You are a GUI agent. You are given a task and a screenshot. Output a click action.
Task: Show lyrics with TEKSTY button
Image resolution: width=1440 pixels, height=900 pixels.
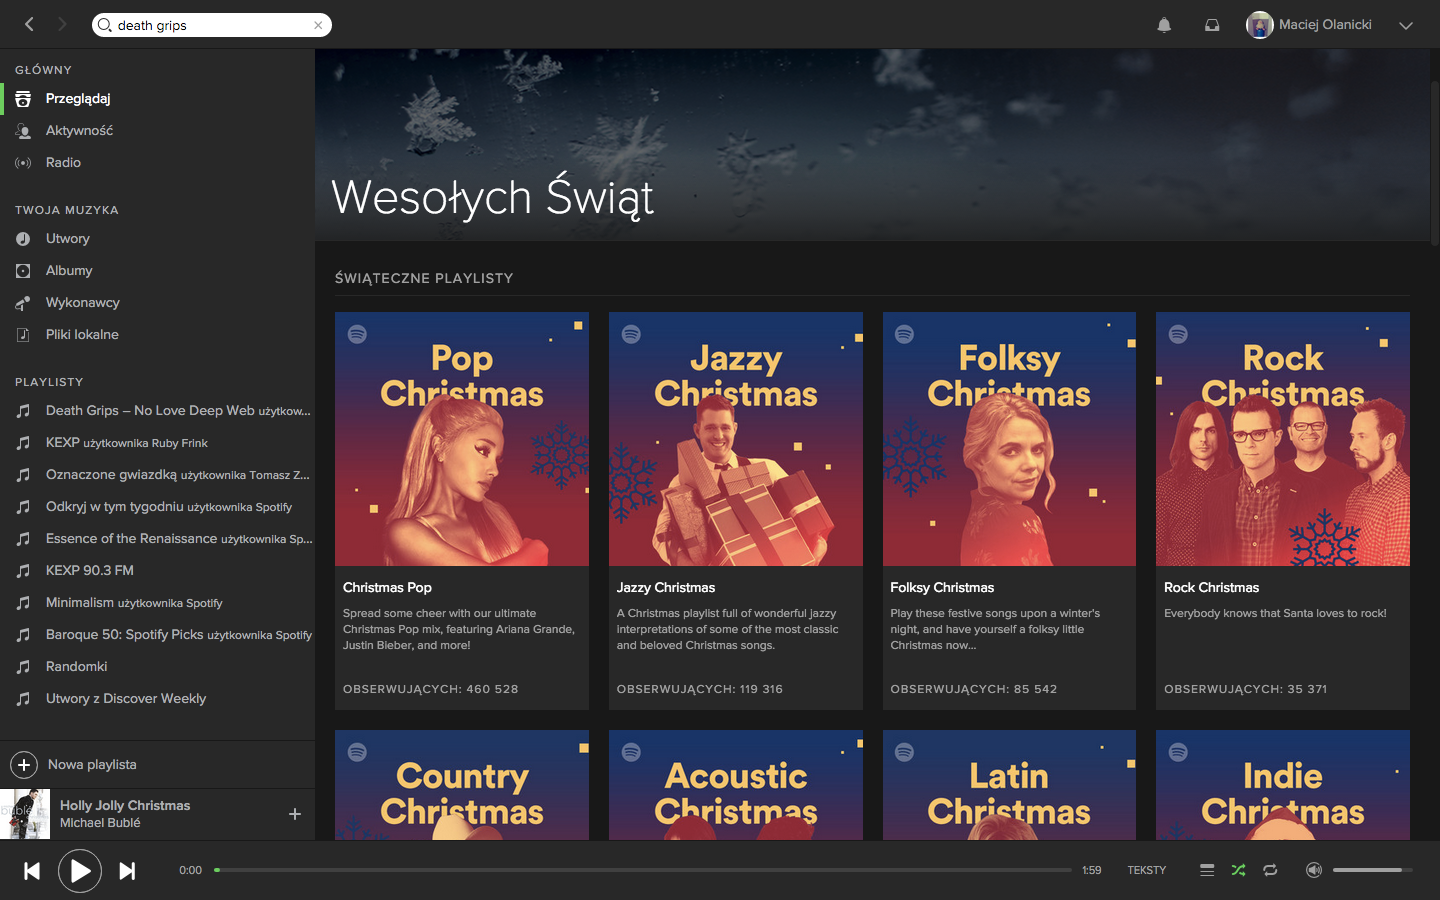[x=1147, y=870]
